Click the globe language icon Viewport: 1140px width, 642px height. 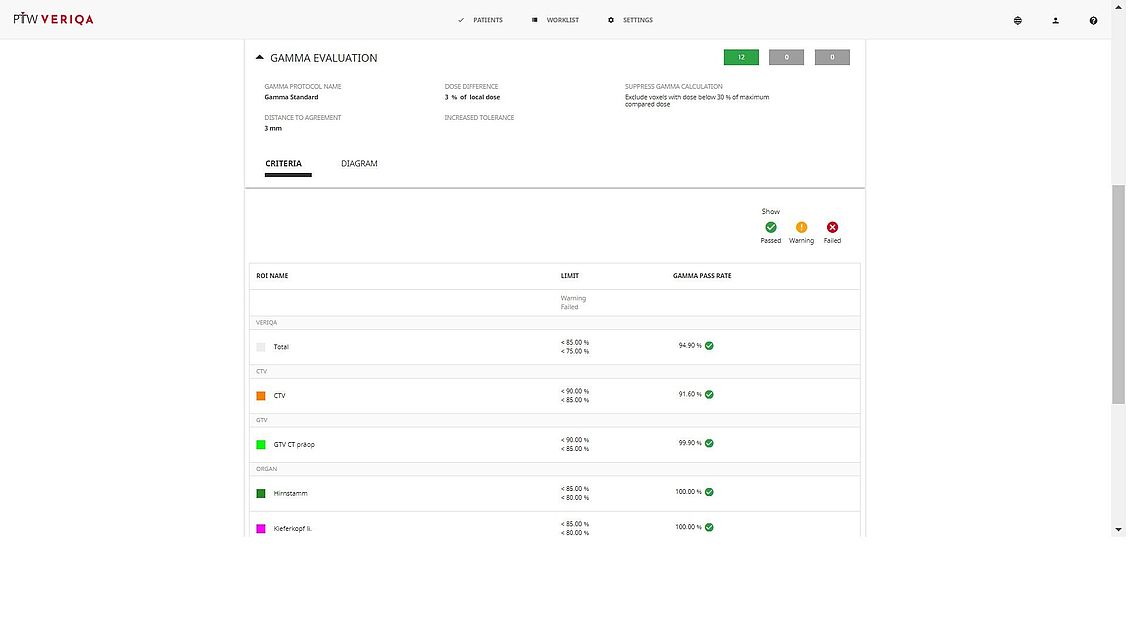click(1017, 20)
